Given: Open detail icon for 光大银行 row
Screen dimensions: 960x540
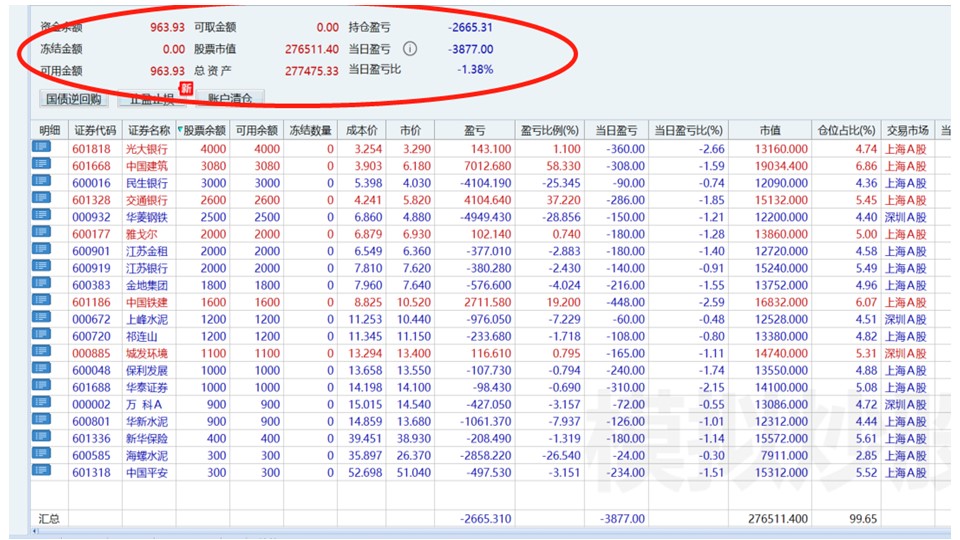Looking at the screenshot, I should tap(42, 147).
